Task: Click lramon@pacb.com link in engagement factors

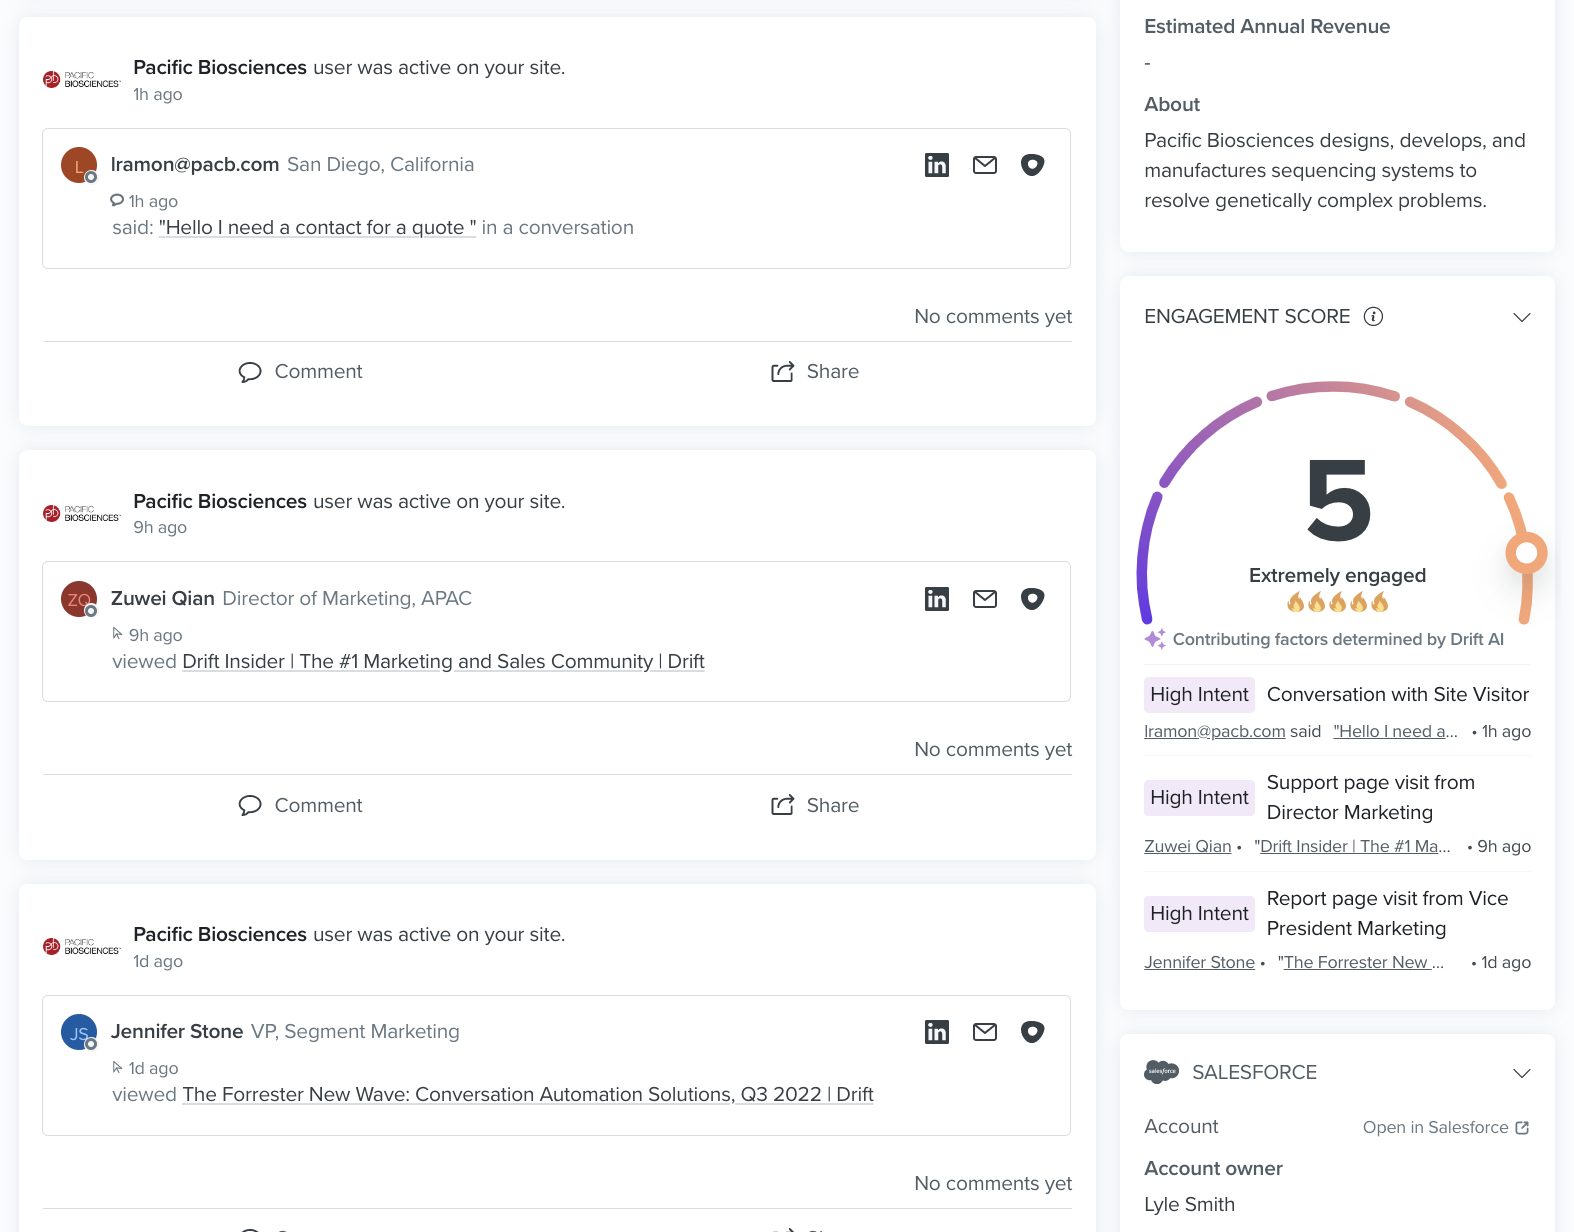Action: click(x=1215, y=732)
